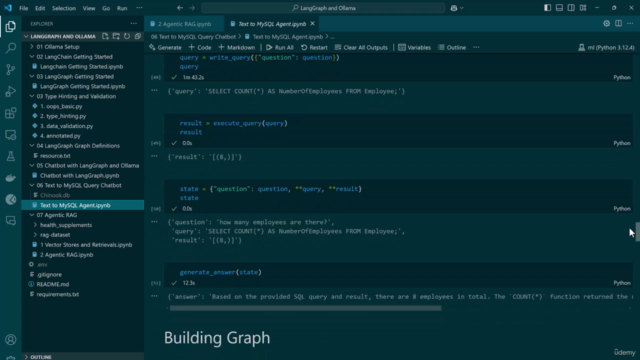640x360 pixels.
Task: Open Remote Explorer view
Action: coord(11,135)
